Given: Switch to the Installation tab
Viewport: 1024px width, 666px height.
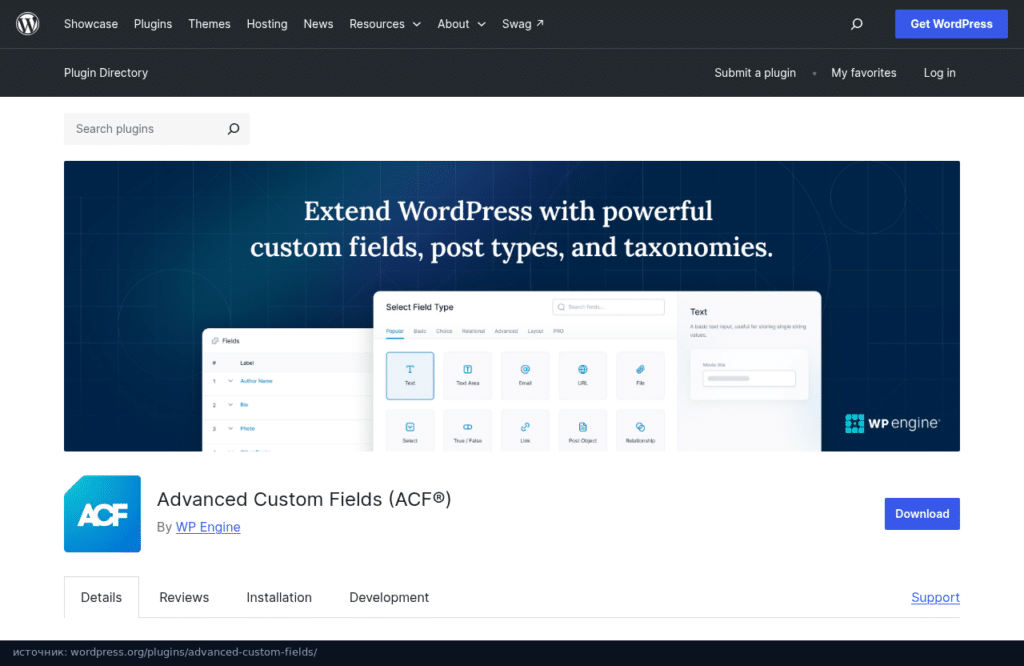Looking at the screenshot, I should click(279, 597).
